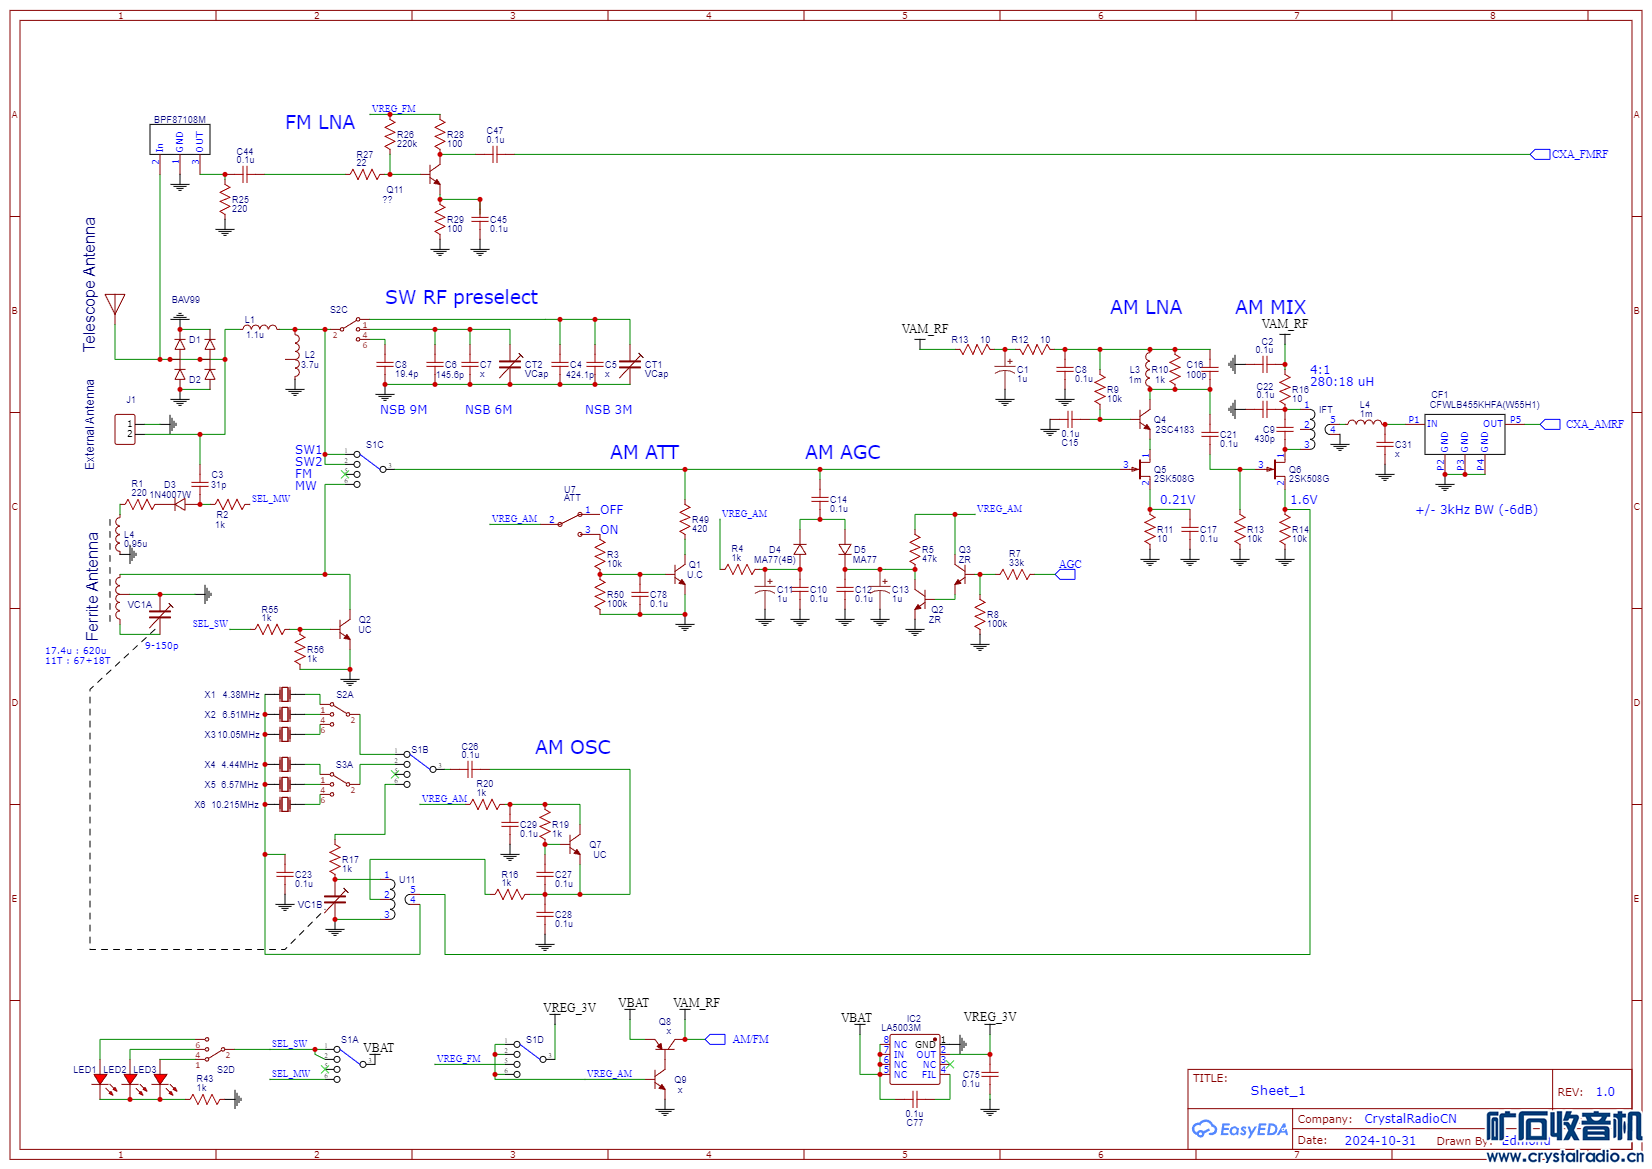Select the revision value "1.0"
Viewport: 1652px width, 1169px height.
pyautogui.click(x=1605, y=1091)
